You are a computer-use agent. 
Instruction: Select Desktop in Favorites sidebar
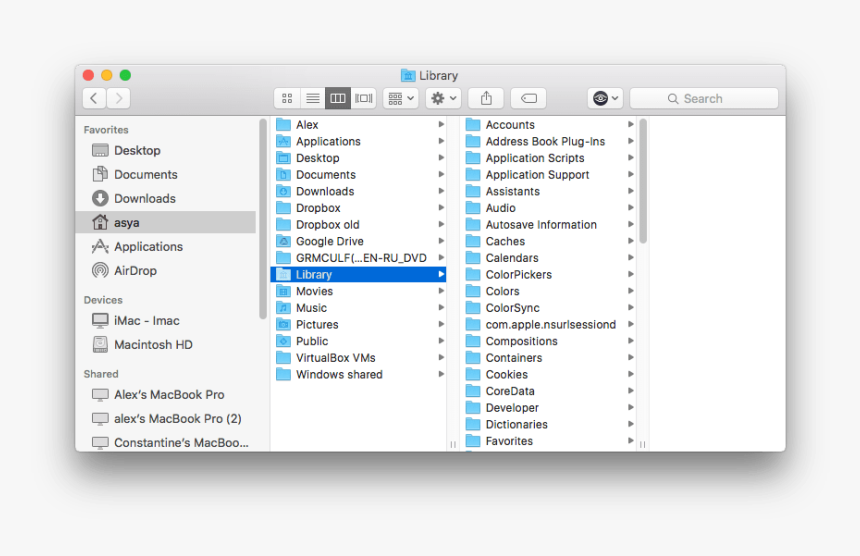166,150
